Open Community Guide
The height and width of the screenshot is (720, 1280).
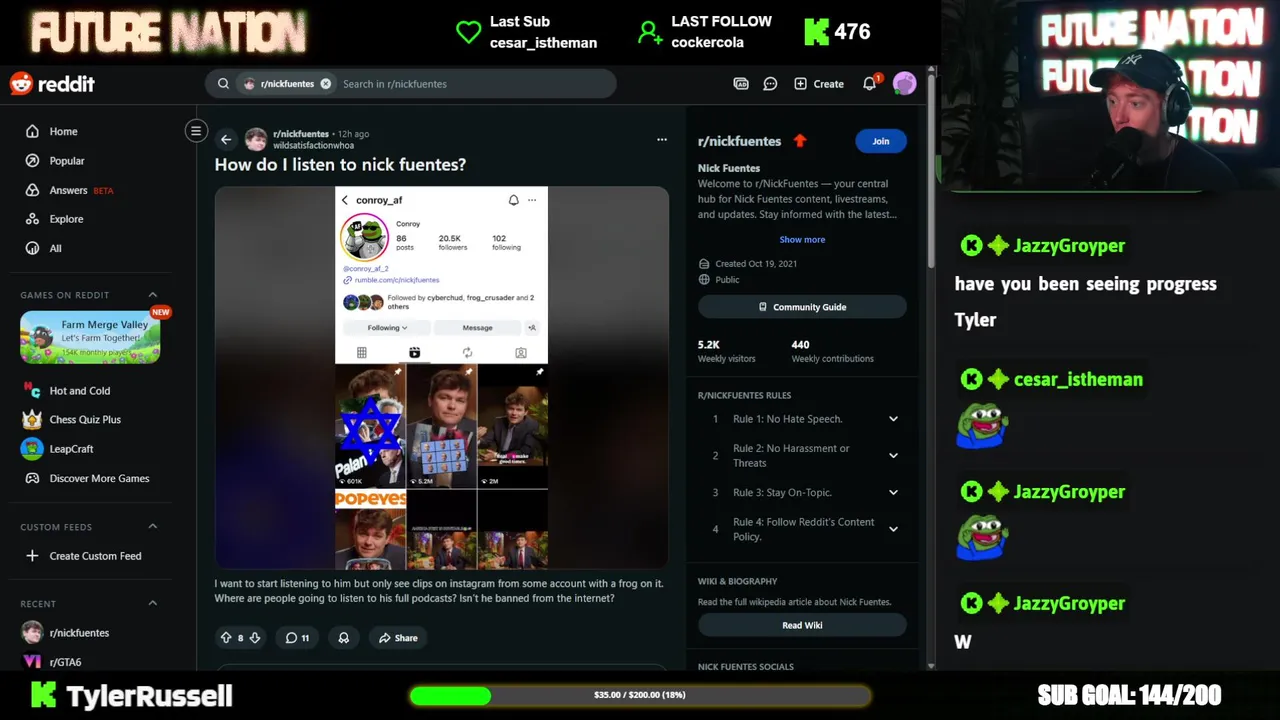(x=802, y=307)
